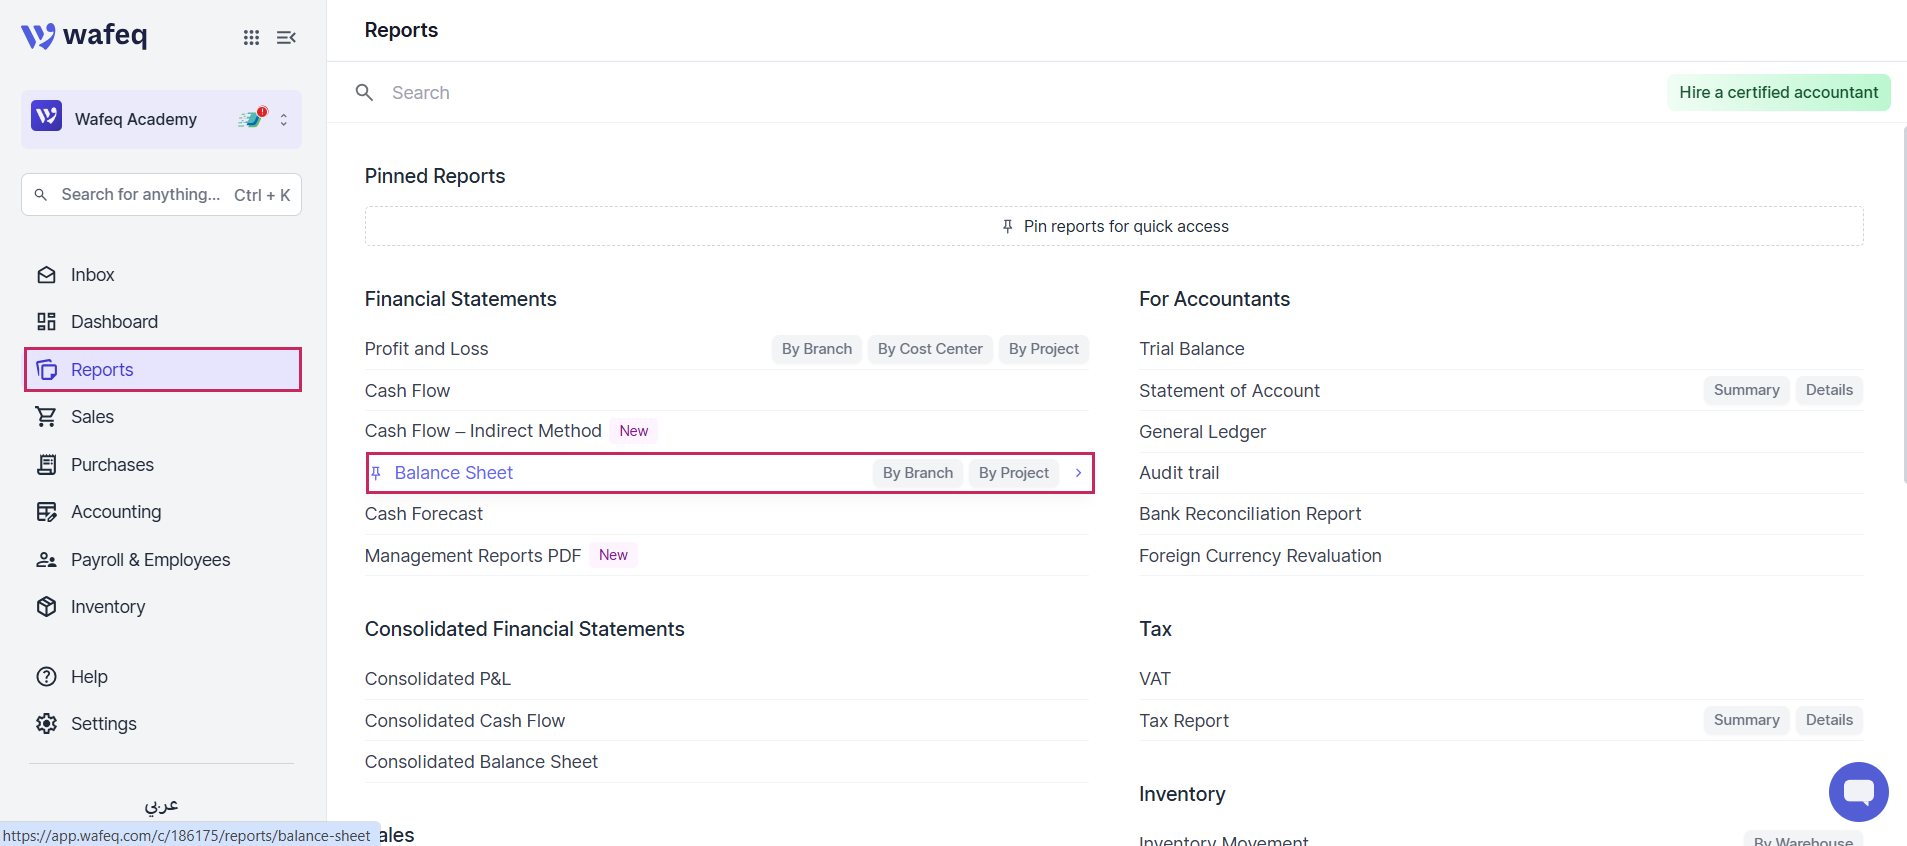The height and width of the screenshot is (846, 1907).
Task: Open Profit and Loss By Project
Action: [1043, 349]
